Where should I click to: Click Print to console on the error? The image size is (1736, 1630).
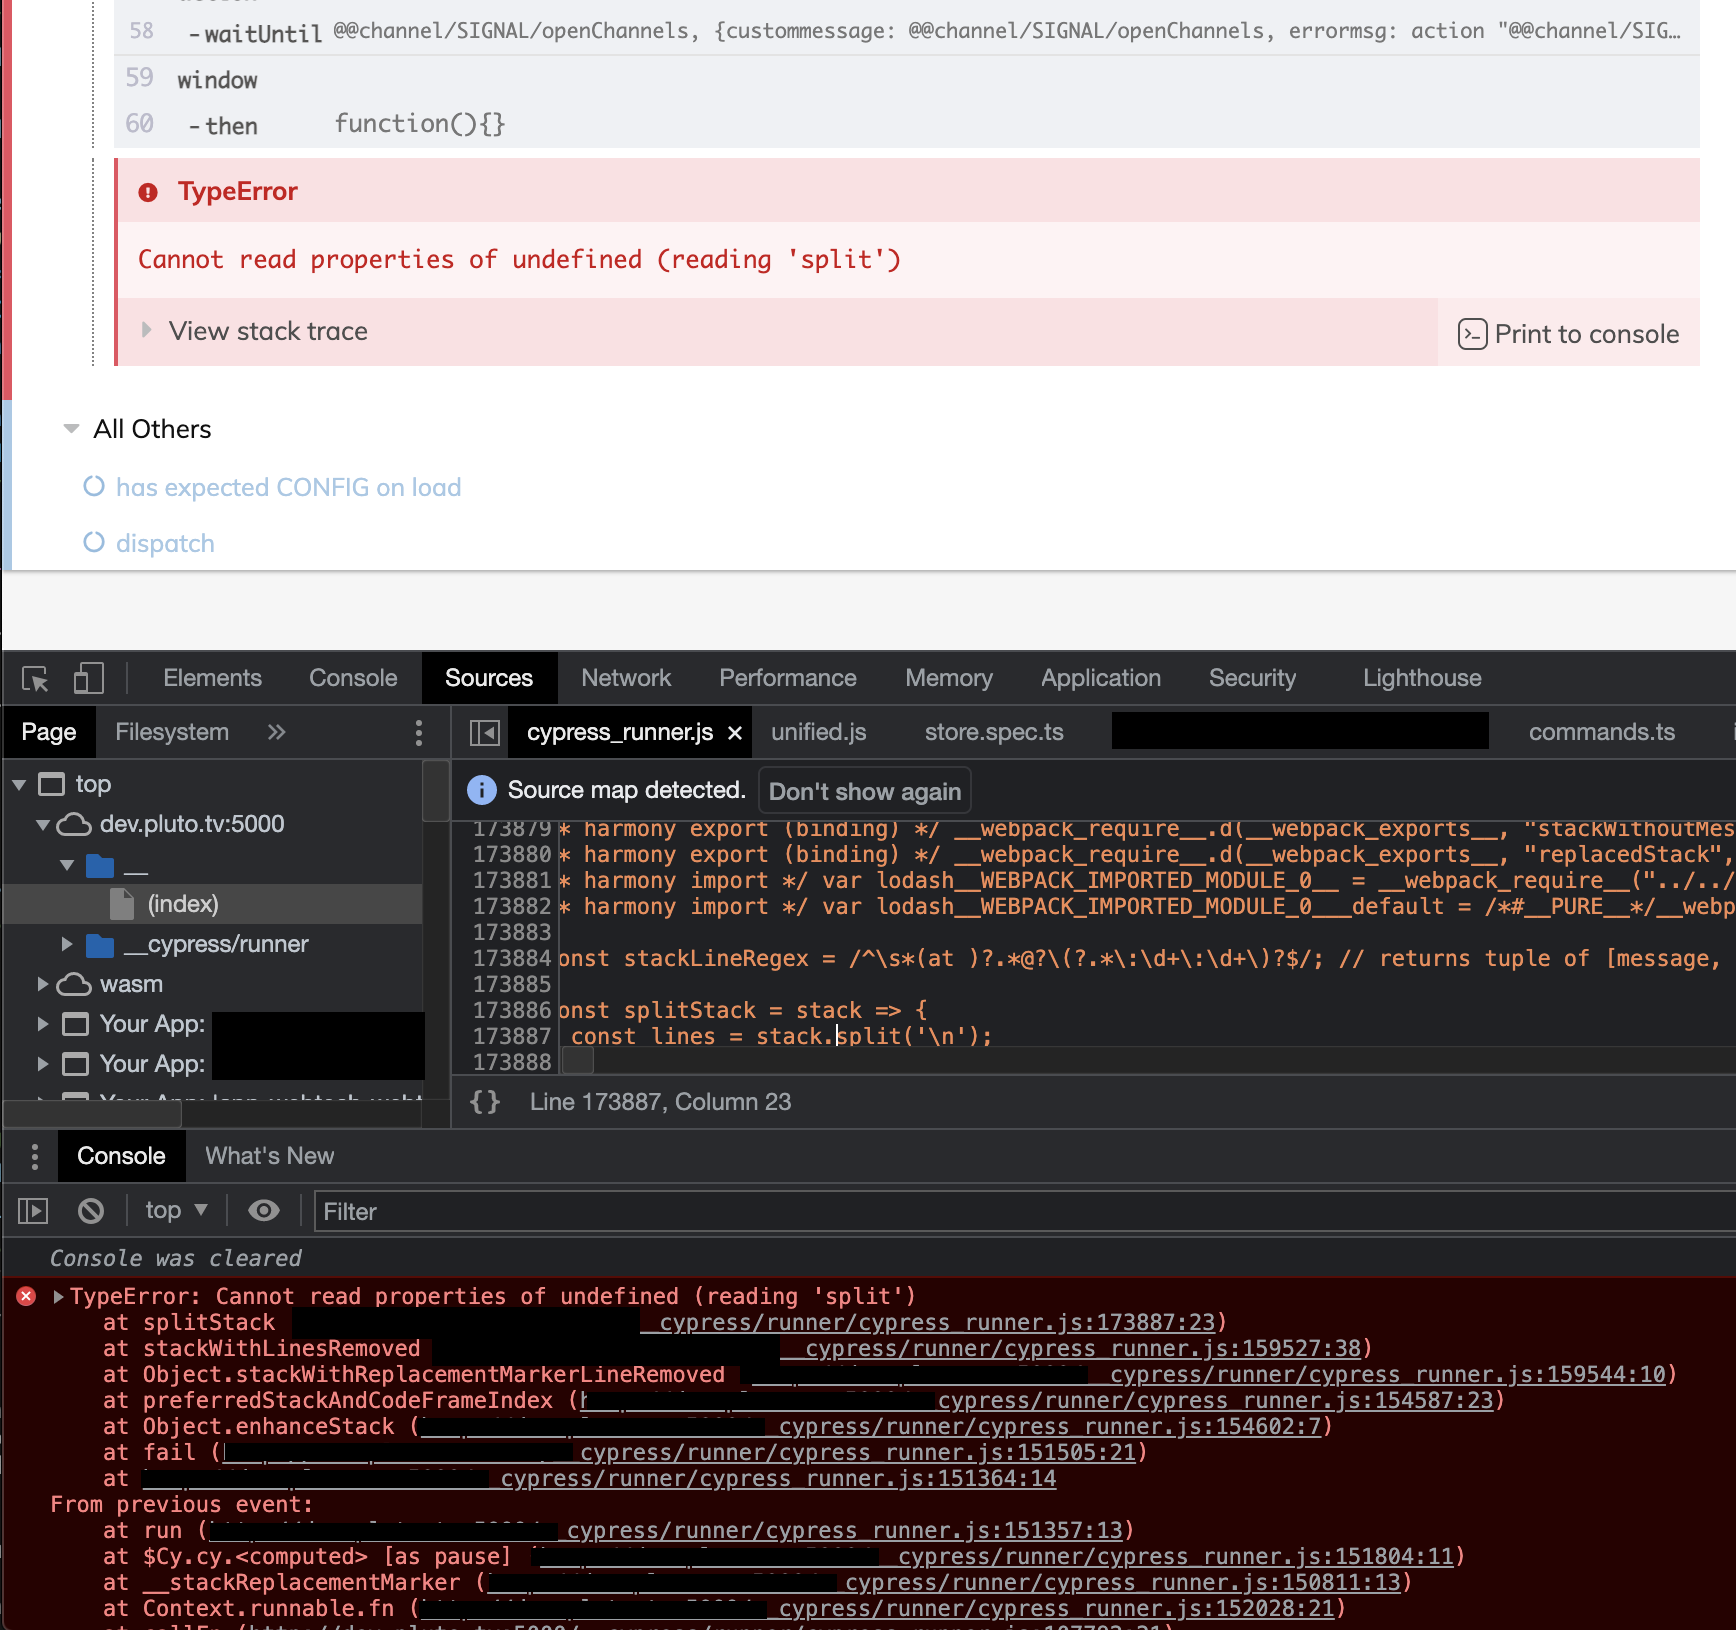point(1569,333)
